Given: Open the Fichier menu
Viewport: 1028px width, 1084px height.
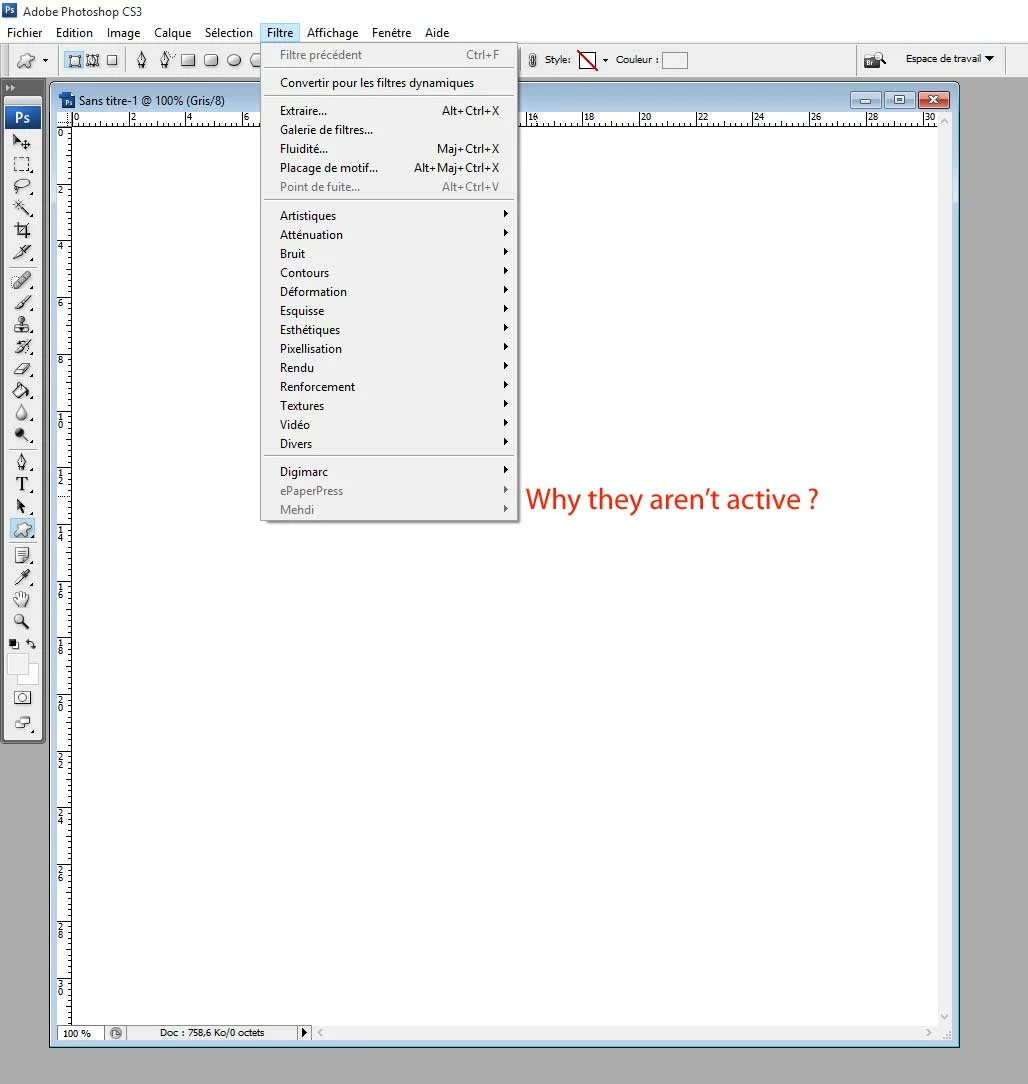Looking at the screenshot, I should (x=24, y=32).
